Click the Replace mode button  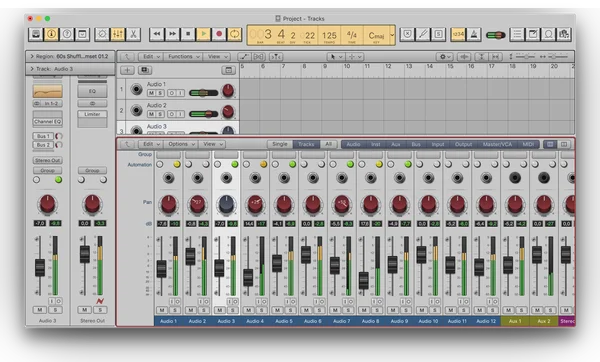point(408,34)
